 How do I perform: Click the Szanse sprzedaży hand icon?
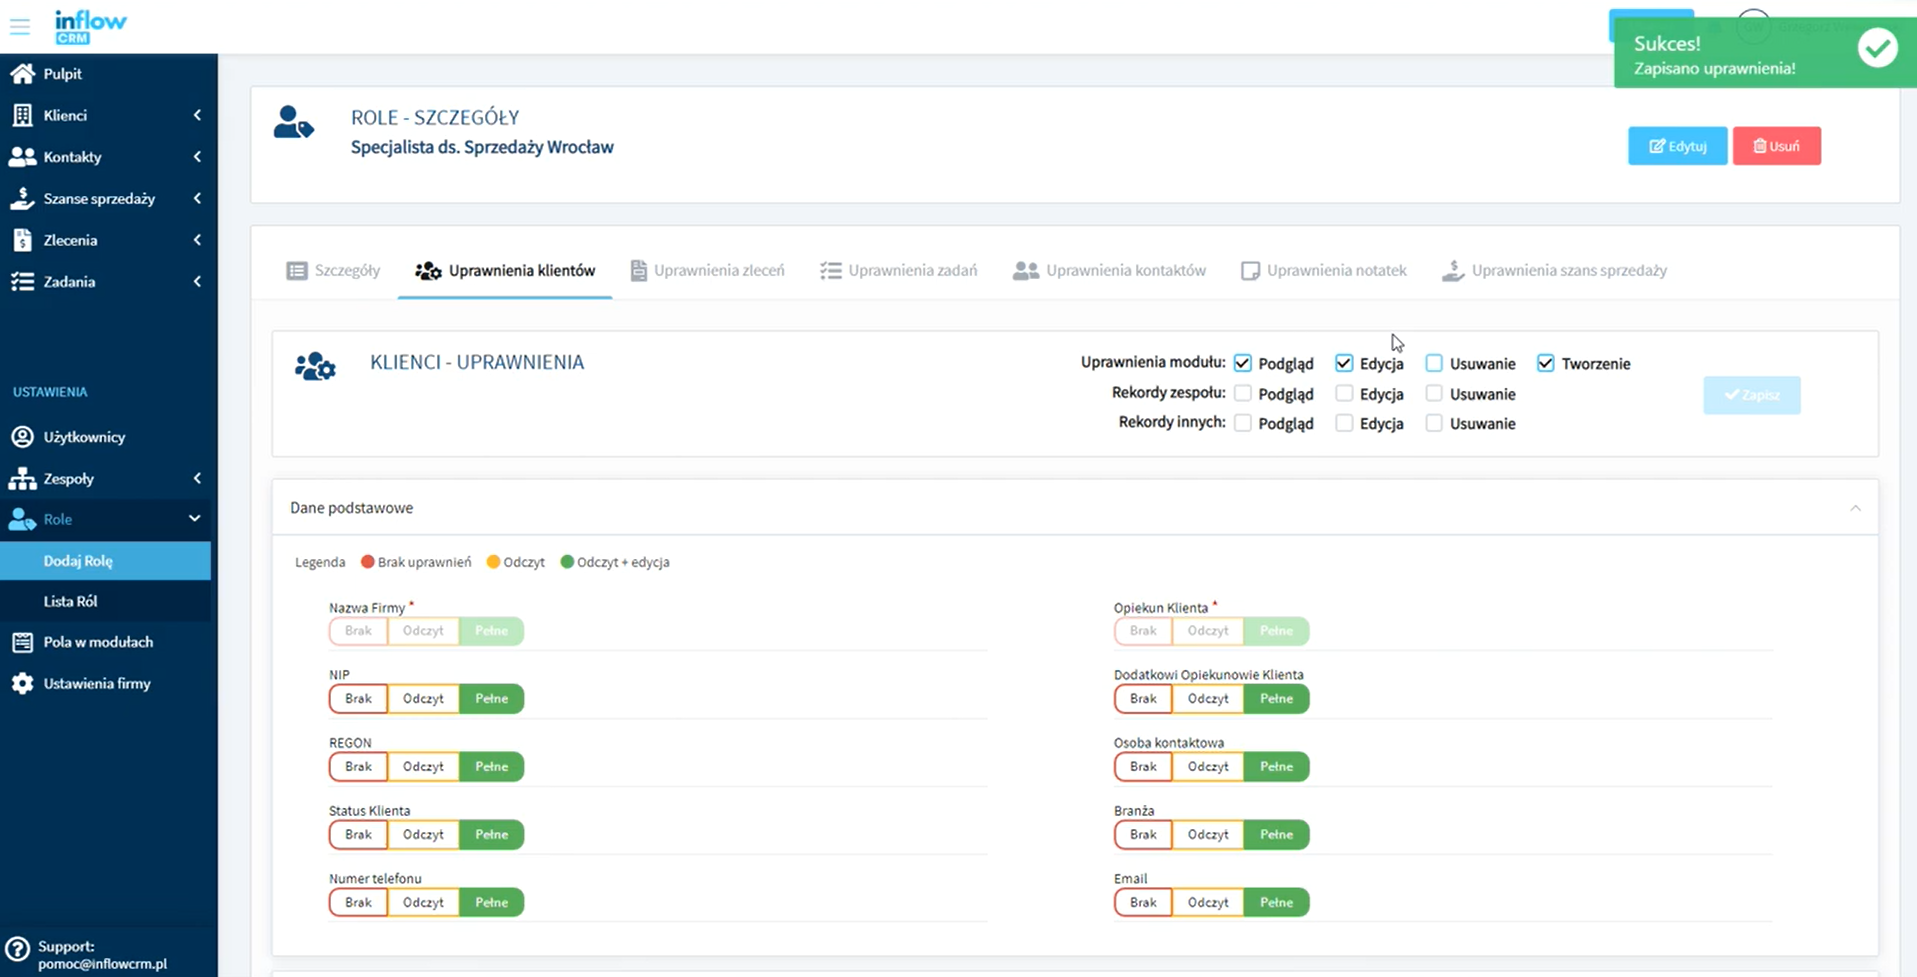22,198
